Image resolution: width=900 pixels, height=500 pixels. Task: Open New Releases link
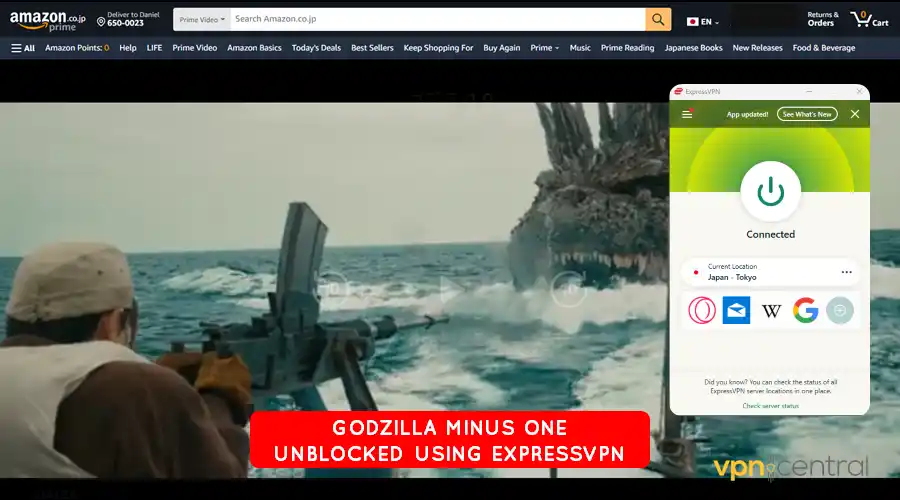pyautogui.click(x=757, y=48)
